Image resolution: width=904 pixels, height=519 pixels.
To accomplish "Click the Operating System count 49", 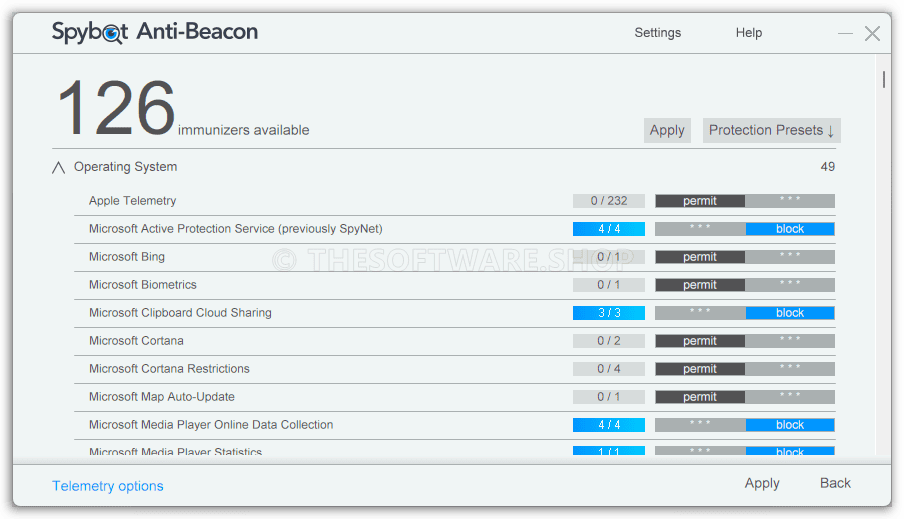I will coord(827,167).
